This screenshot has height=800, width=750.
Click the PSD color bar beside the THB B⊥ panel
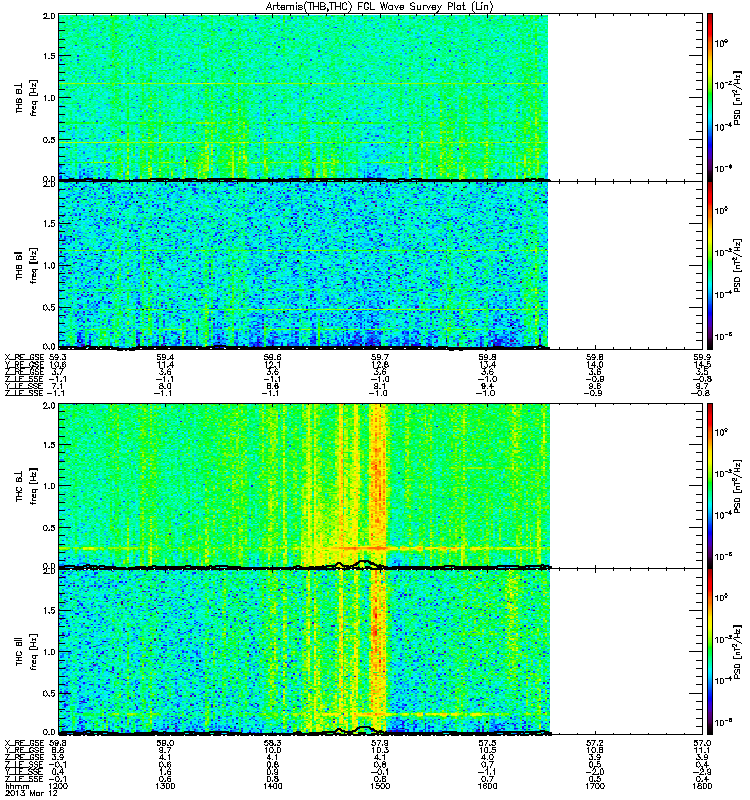point(709,96)
